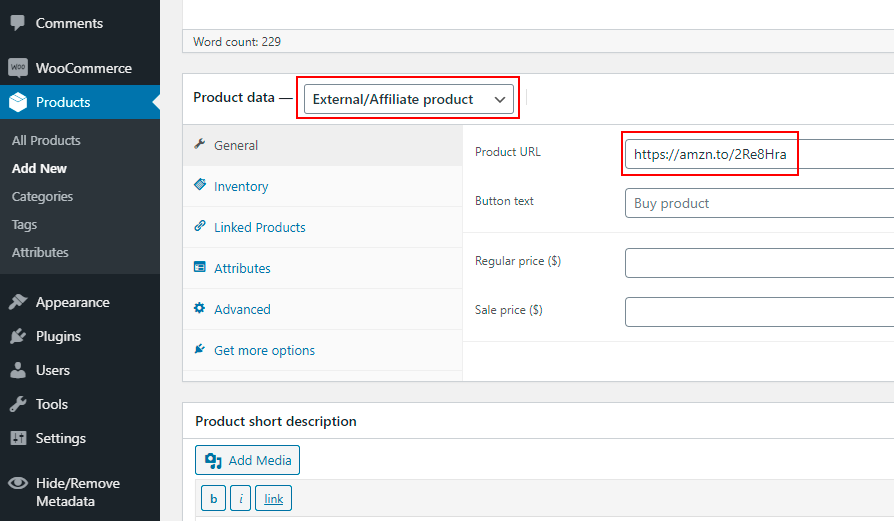Switch to the Advanced tab
This screenshot has height=521, width=894.
(x=323, y=310)
